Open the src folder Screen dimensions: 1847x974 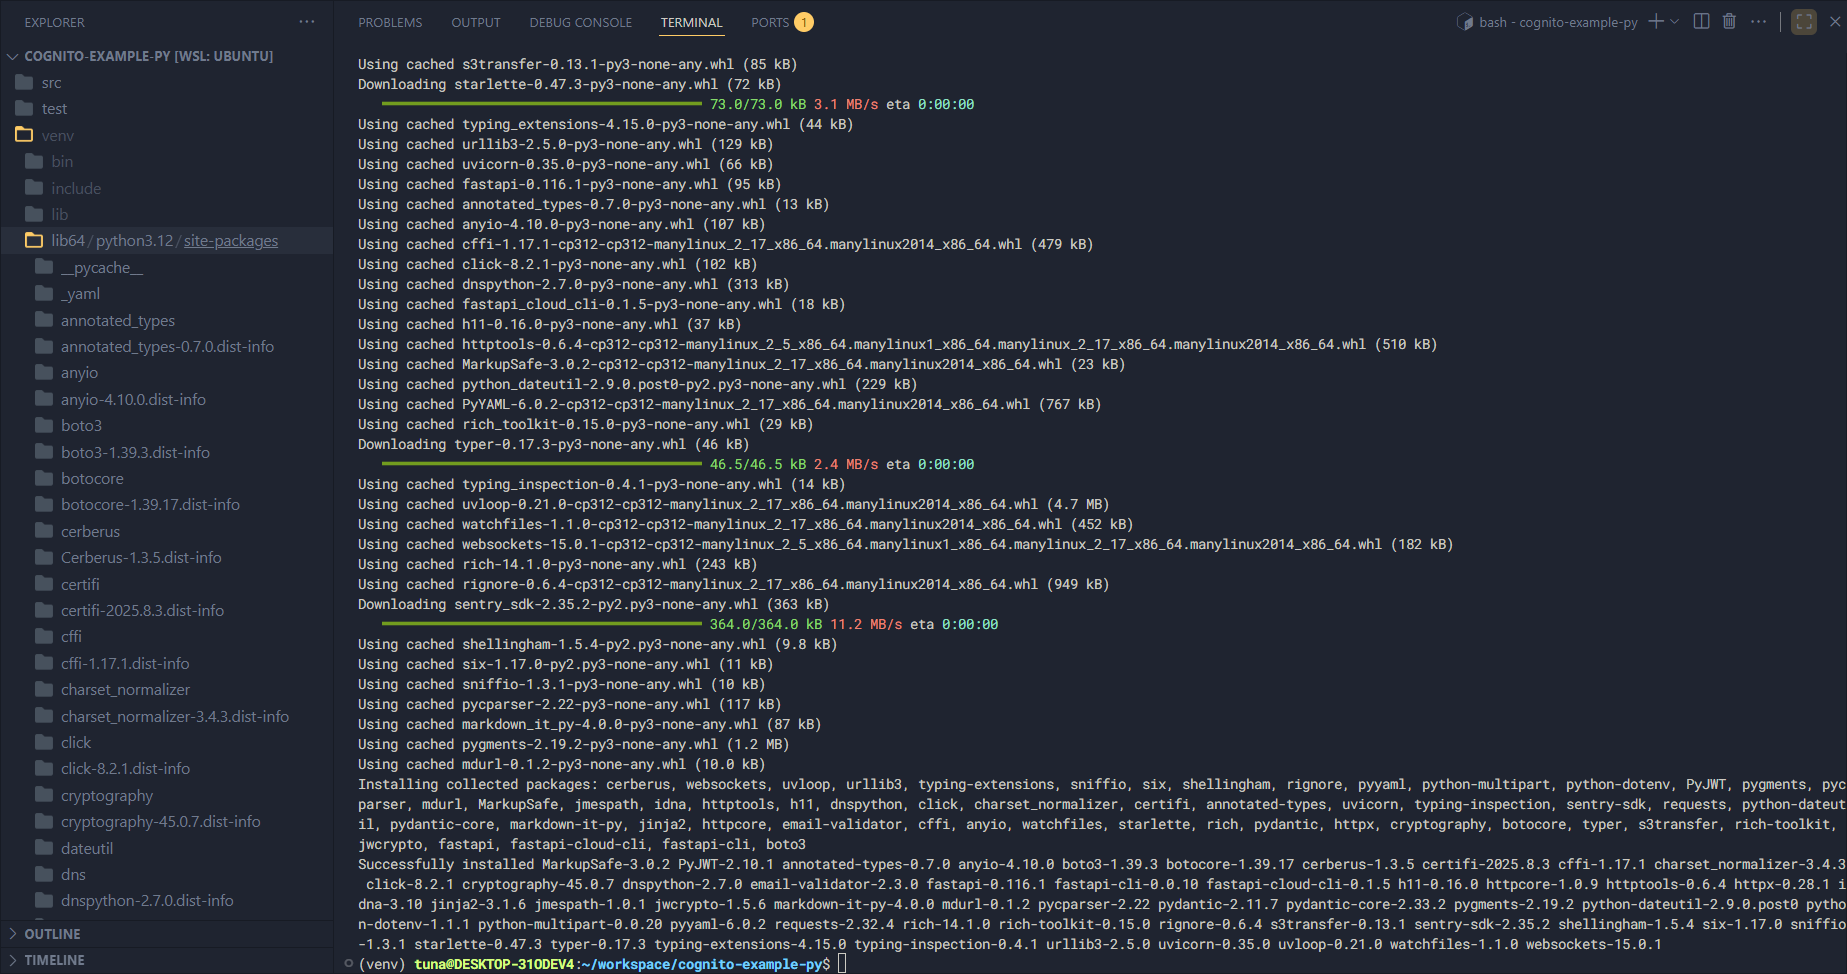51,83
